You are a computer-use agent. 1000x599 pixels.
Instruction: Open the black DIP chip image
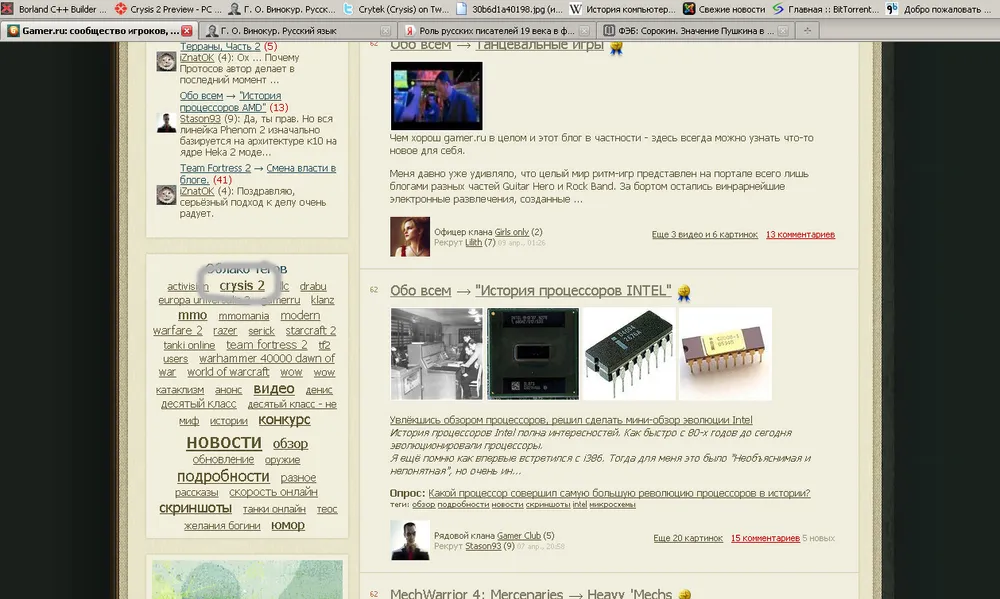[x=629, y=354]
